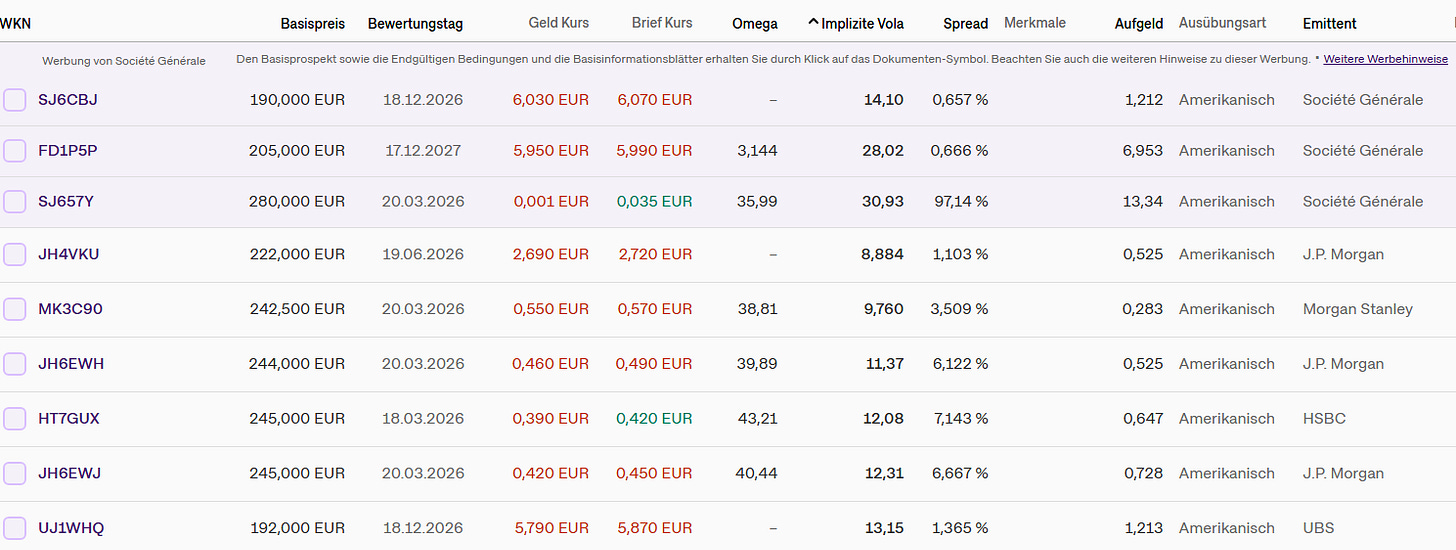
Task: Tick the checkbox for SJ6CBJ
Action: point(14,100)
